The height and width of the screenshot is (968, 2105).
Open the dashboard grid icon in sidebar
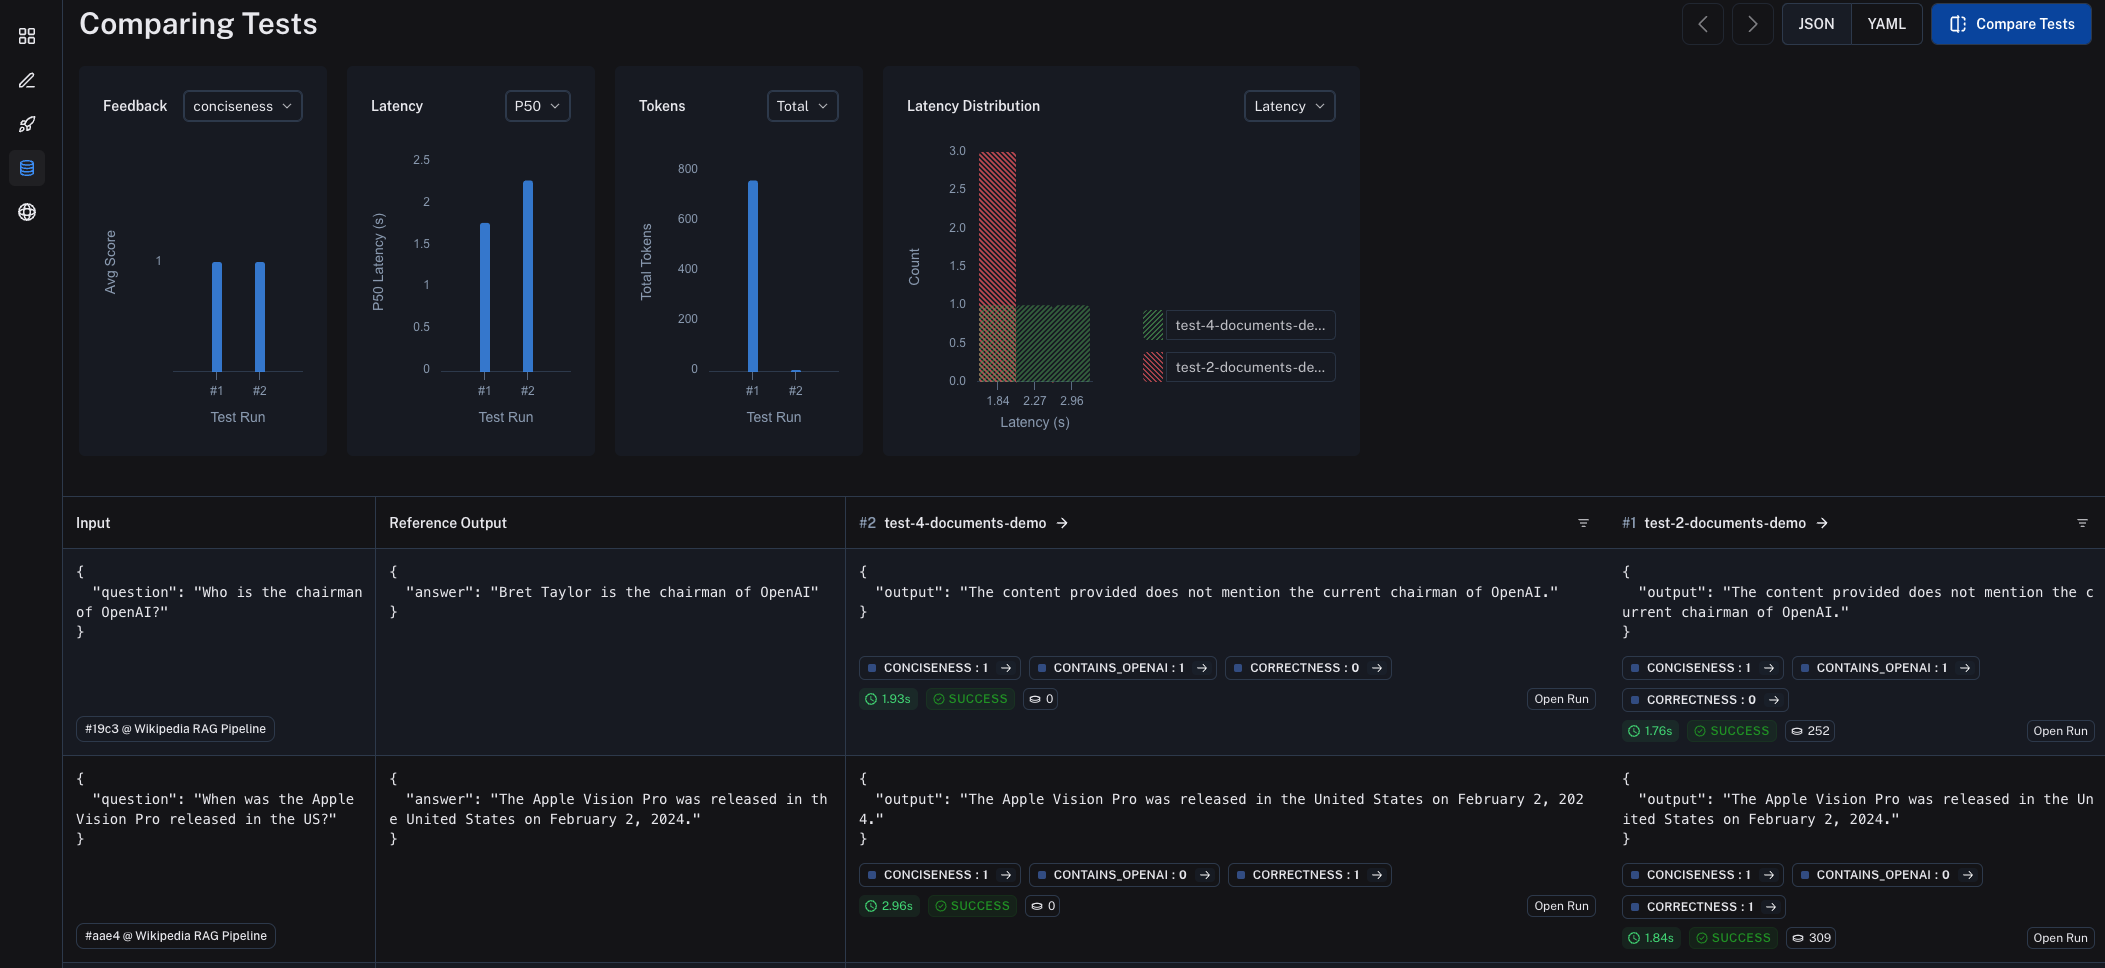tap(27, 36)
